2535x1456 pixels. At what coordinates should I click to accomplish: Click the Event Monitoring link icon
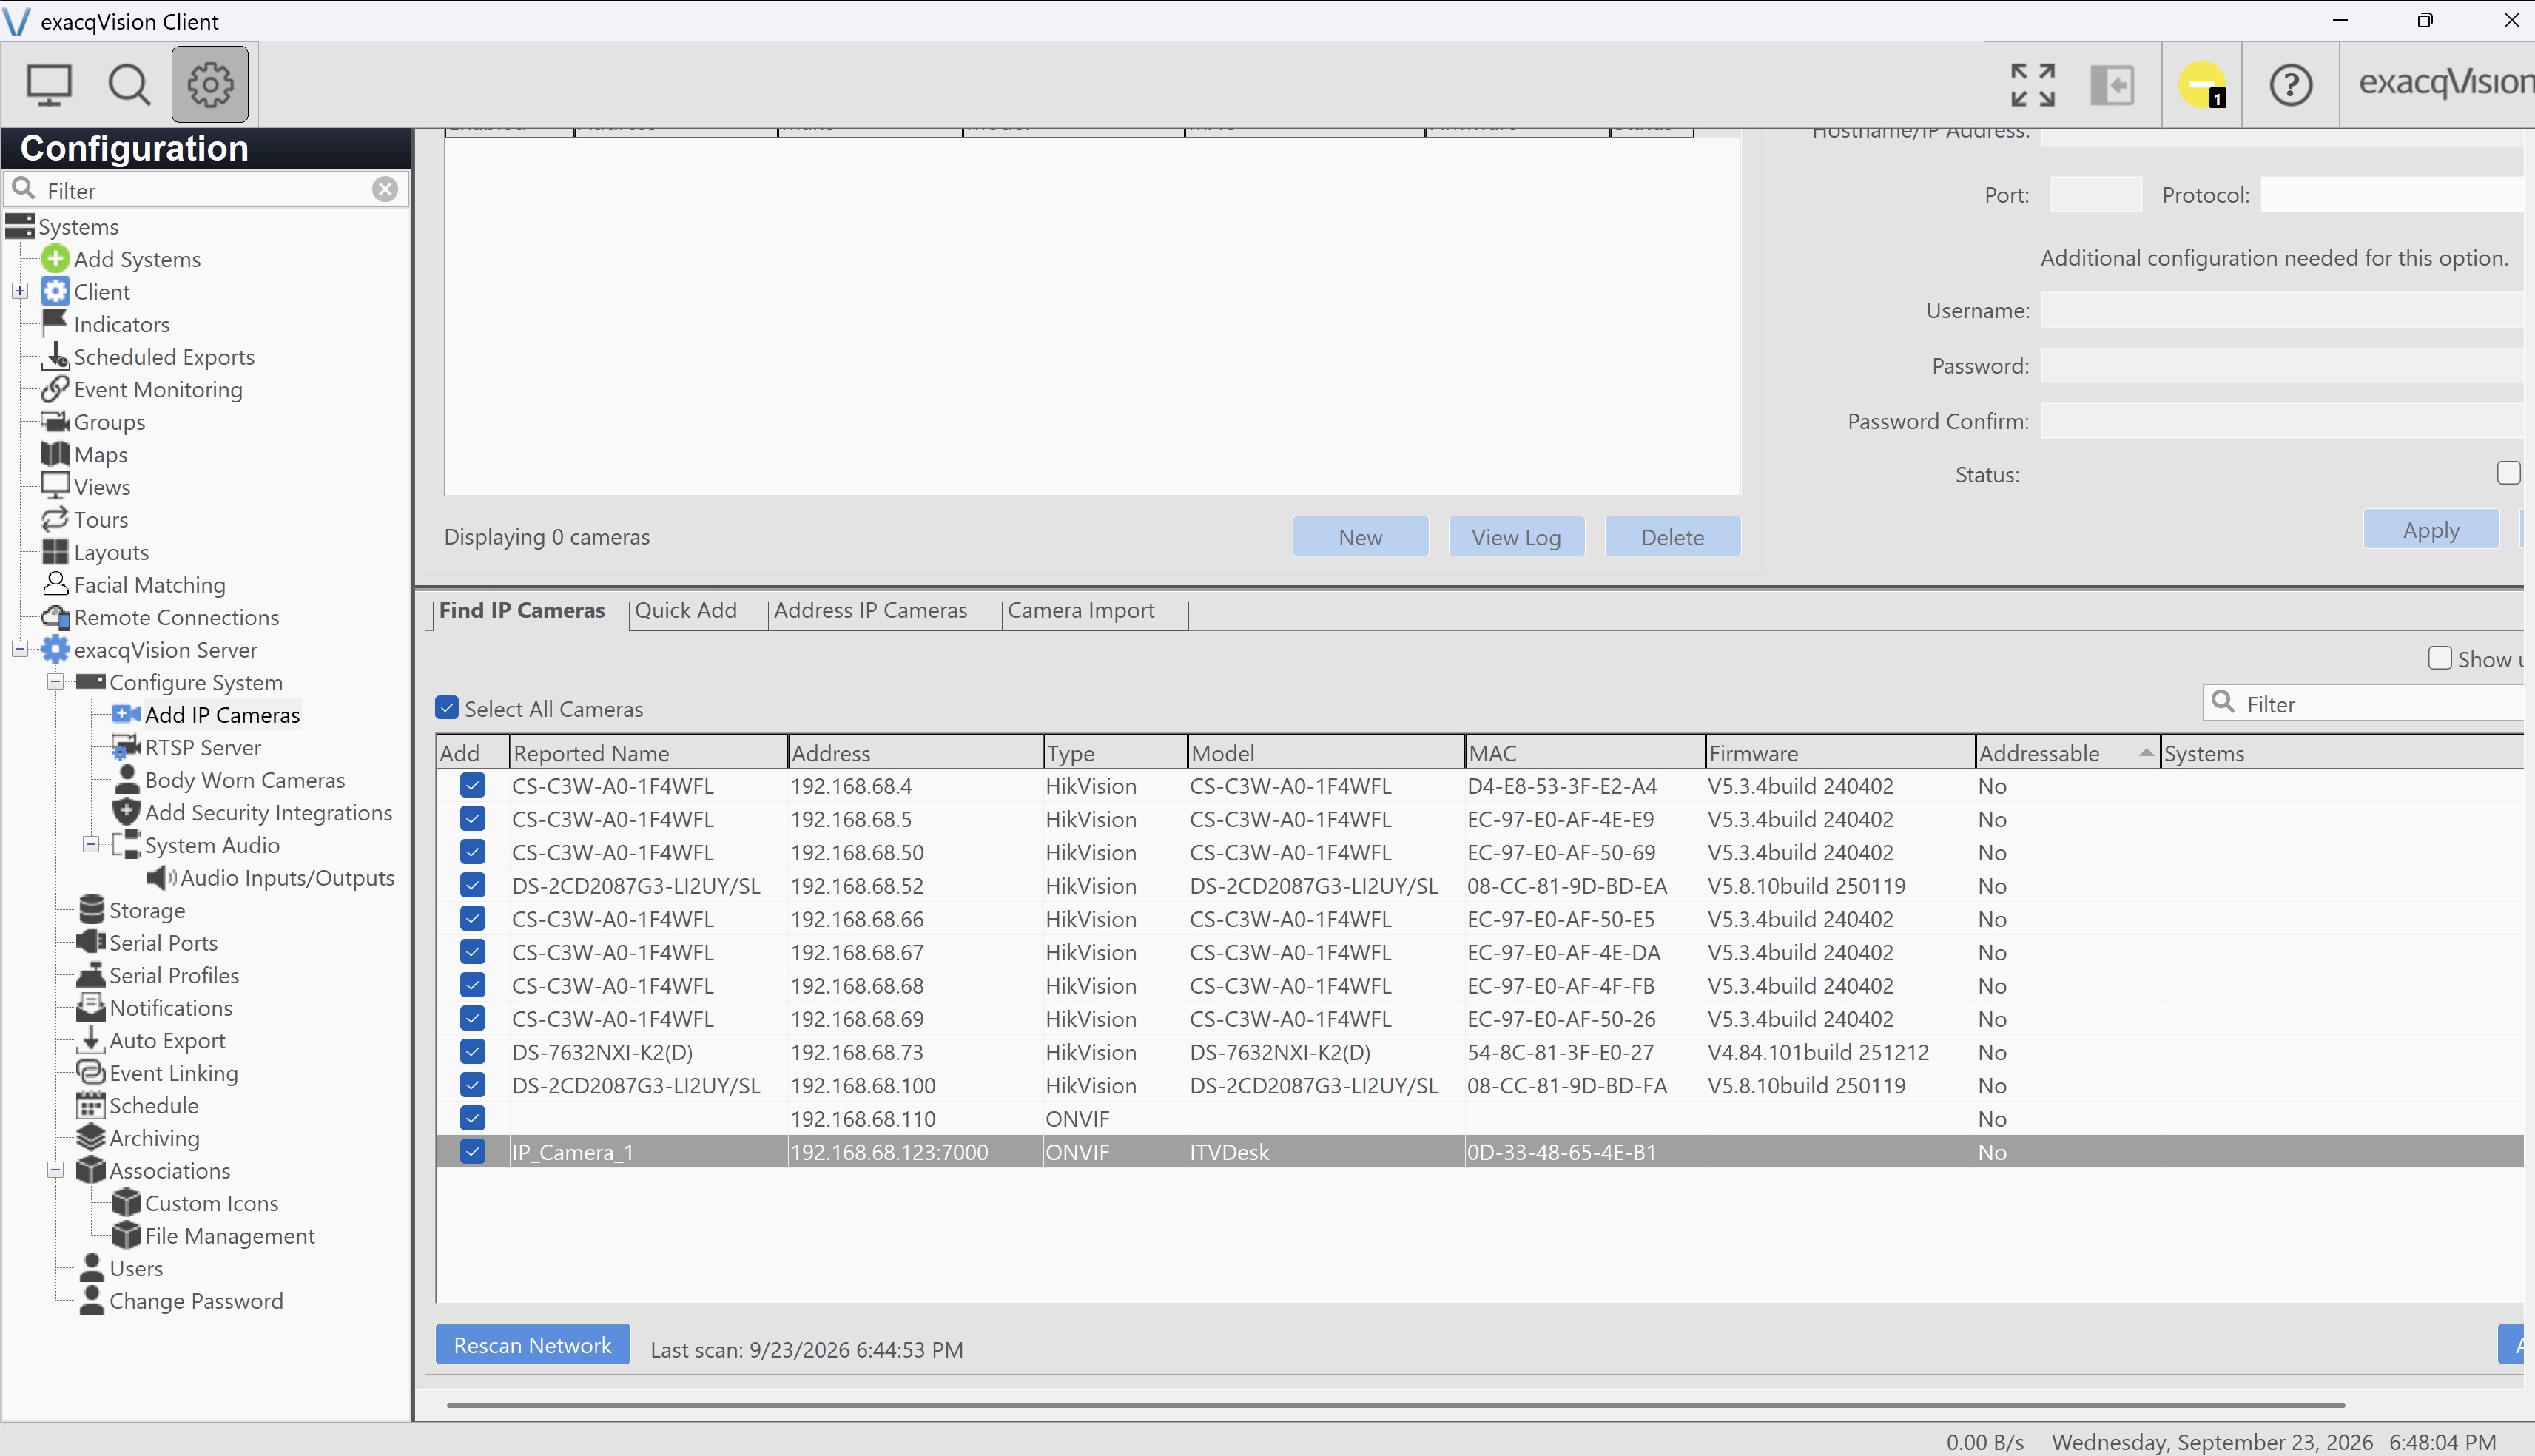click(55, 389)
